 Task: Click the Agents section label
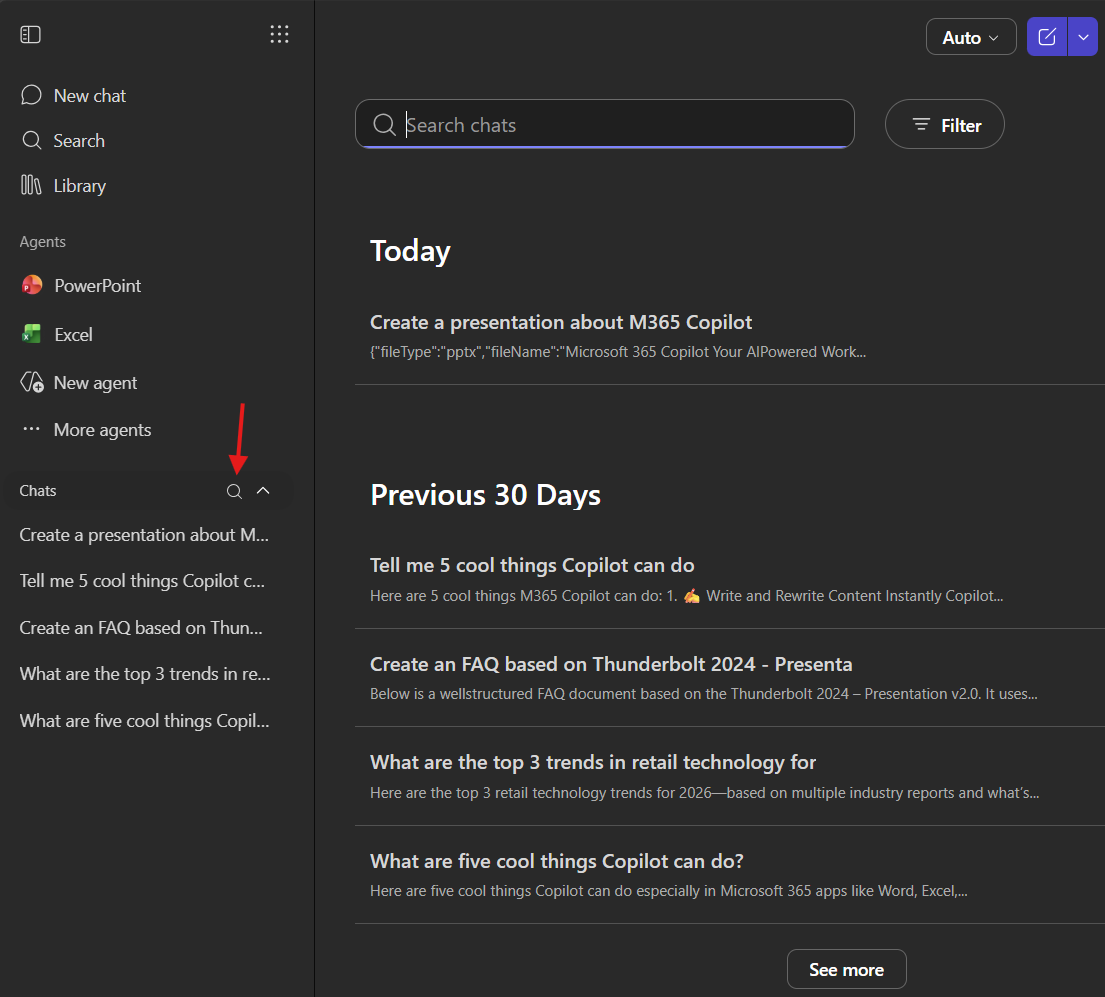42,242
